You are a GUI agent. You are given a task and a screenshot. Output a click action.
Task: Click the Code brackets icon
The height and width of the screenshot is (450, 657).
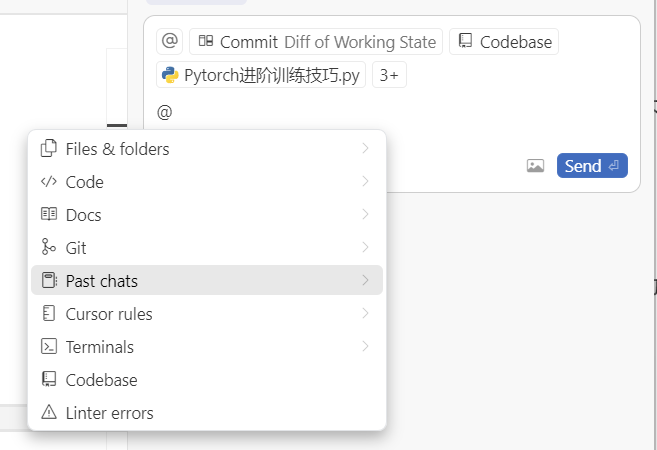(x=48, y=182)
